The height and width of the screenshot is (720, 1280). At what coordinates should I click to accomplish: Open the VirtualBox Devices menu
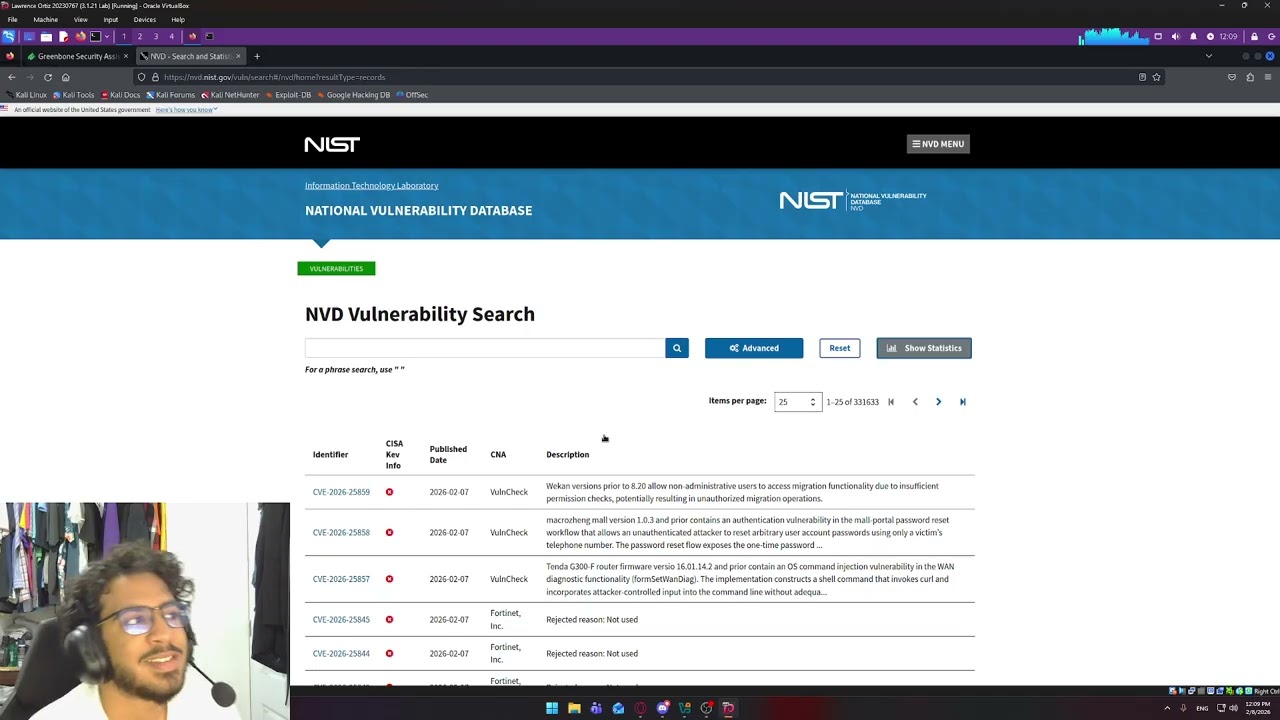[145, 19]
